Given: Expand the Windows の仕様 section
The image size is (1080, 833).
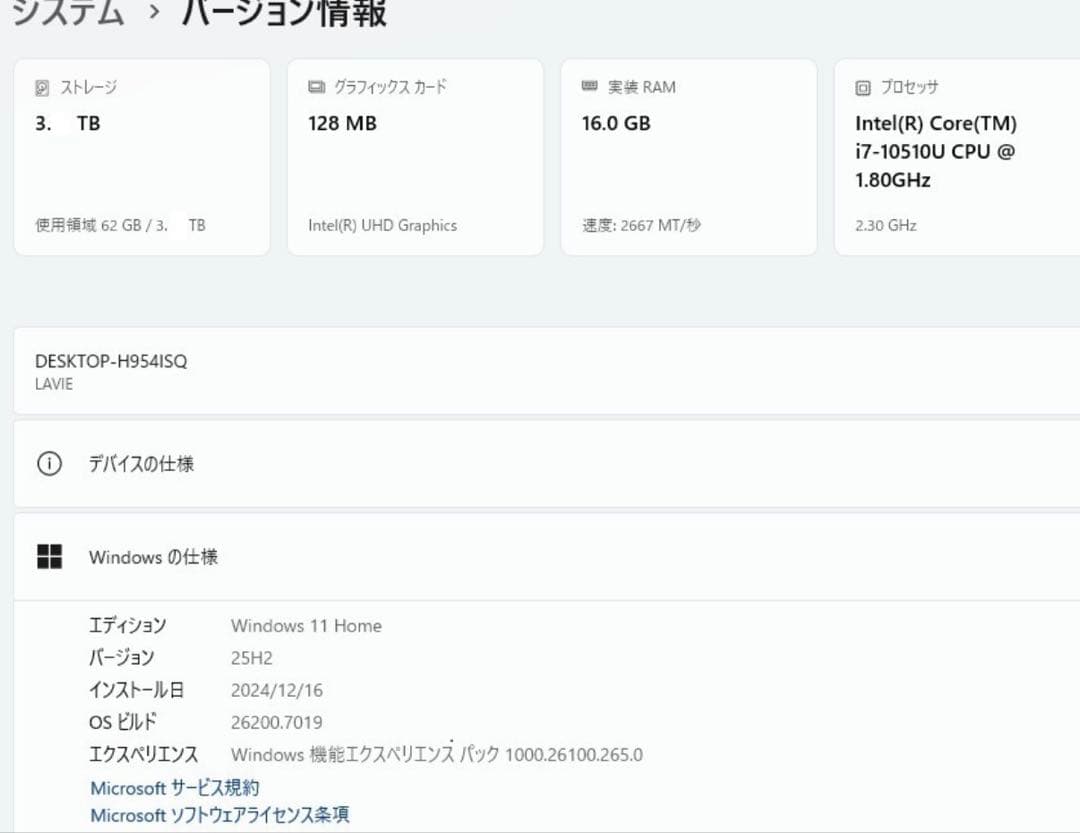Looking at the screenshot, I should point(540,557).
